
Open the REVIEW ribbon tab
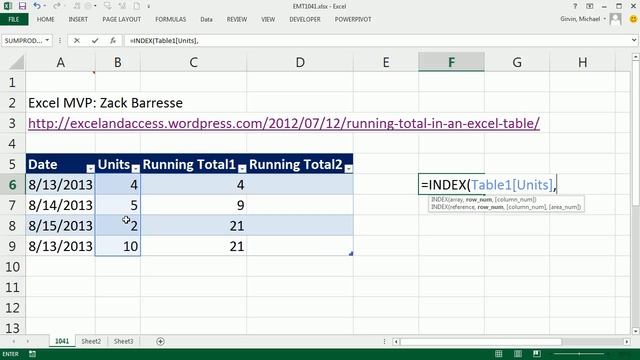click(237, 19)
